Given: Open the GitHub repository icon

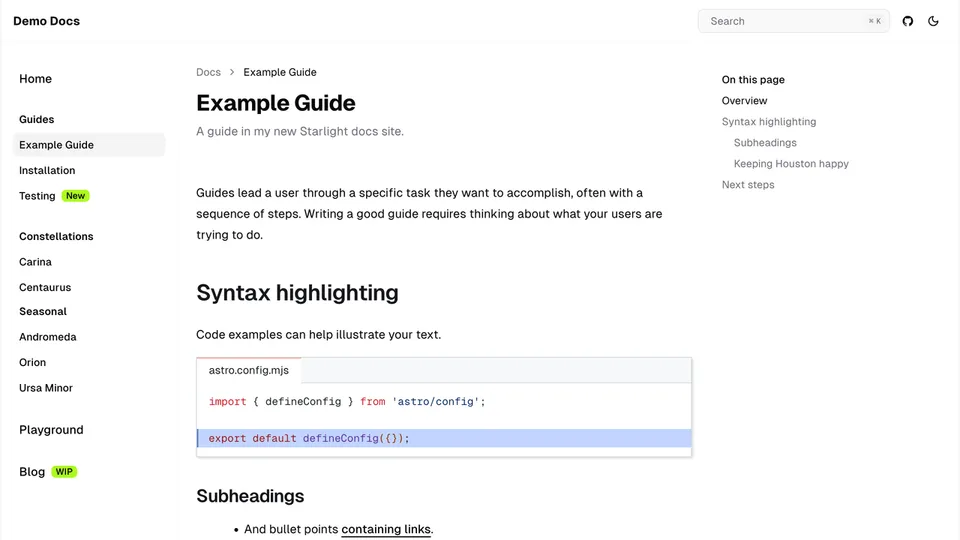Looking at the screenshot, I should coord(908,21).
